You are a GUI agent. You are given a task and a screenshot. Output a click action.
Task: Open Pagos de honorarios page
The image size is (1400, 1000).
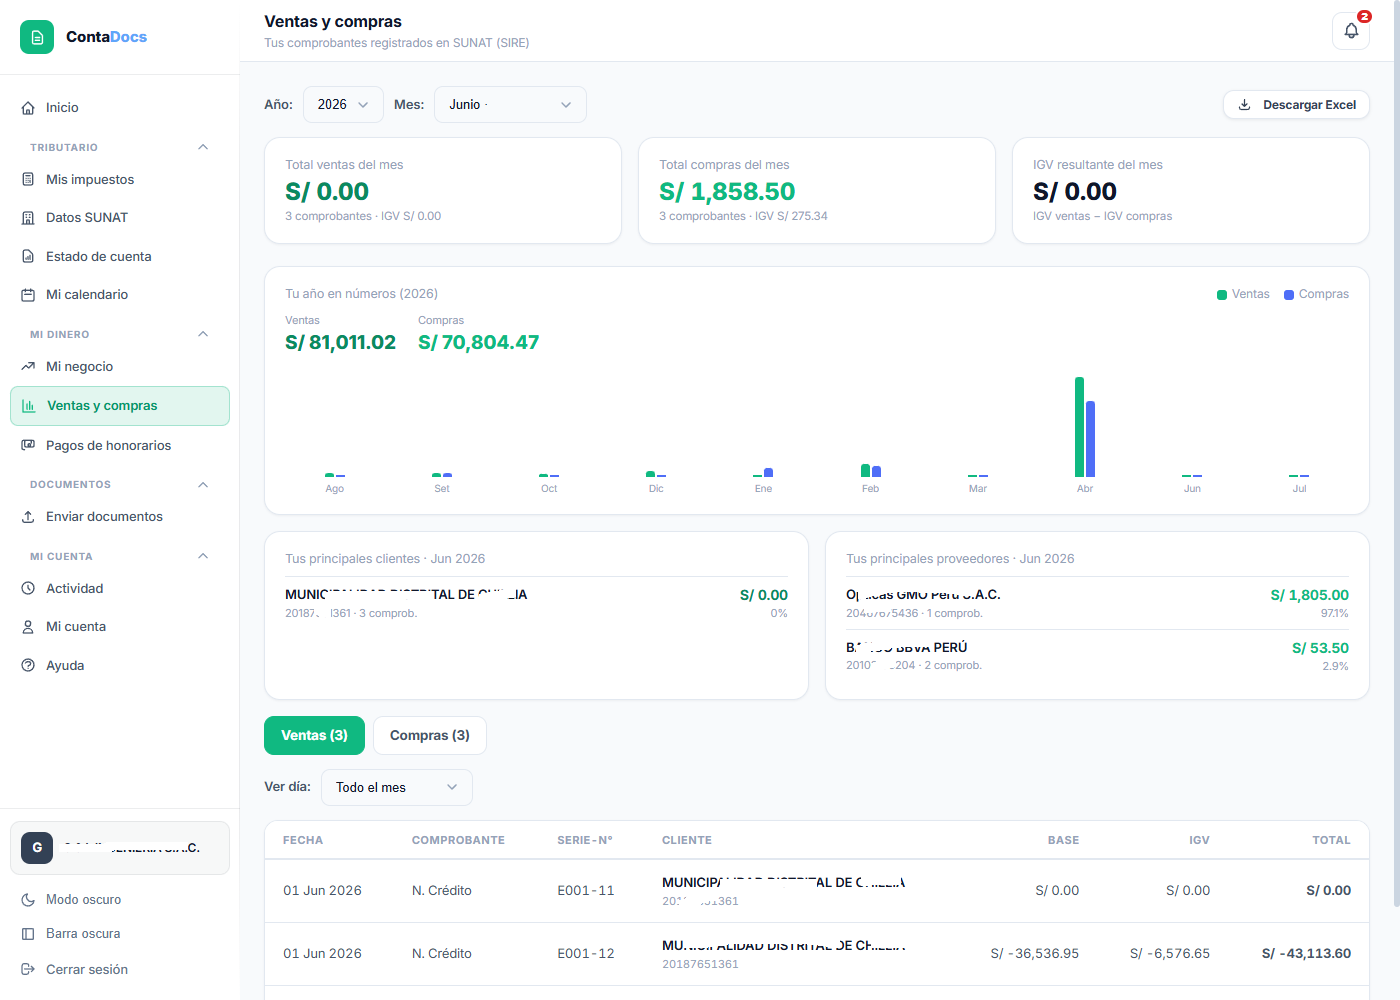pos(120,446)
